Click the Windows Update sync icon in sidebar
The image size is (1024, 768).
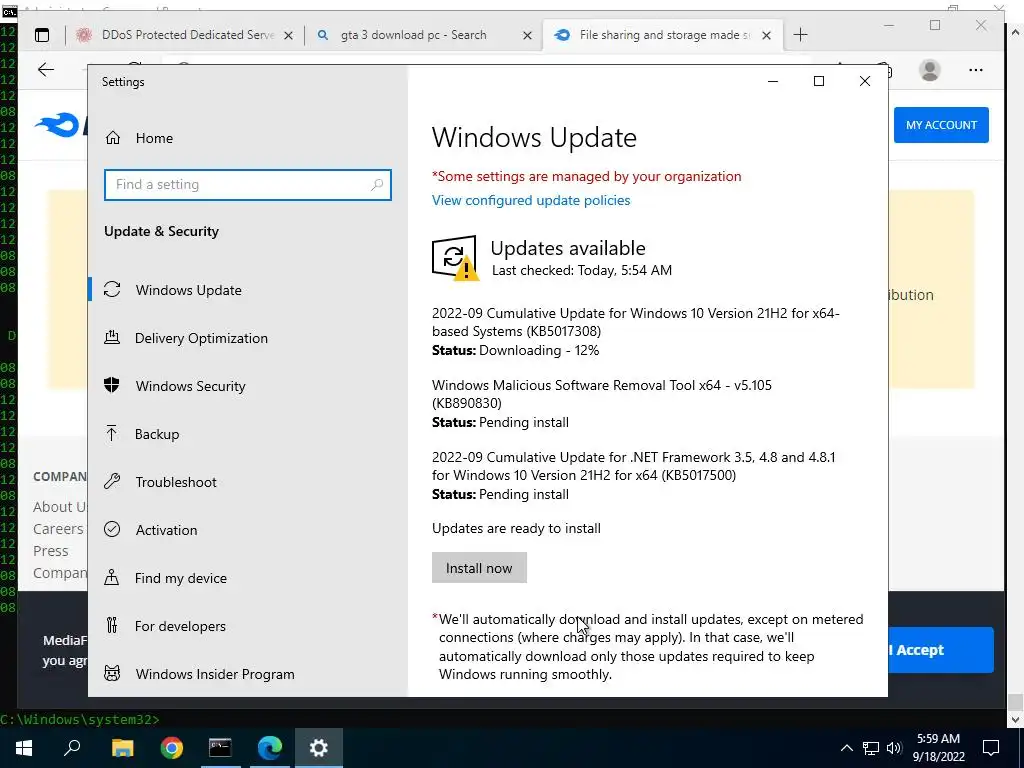coord(112,289)
